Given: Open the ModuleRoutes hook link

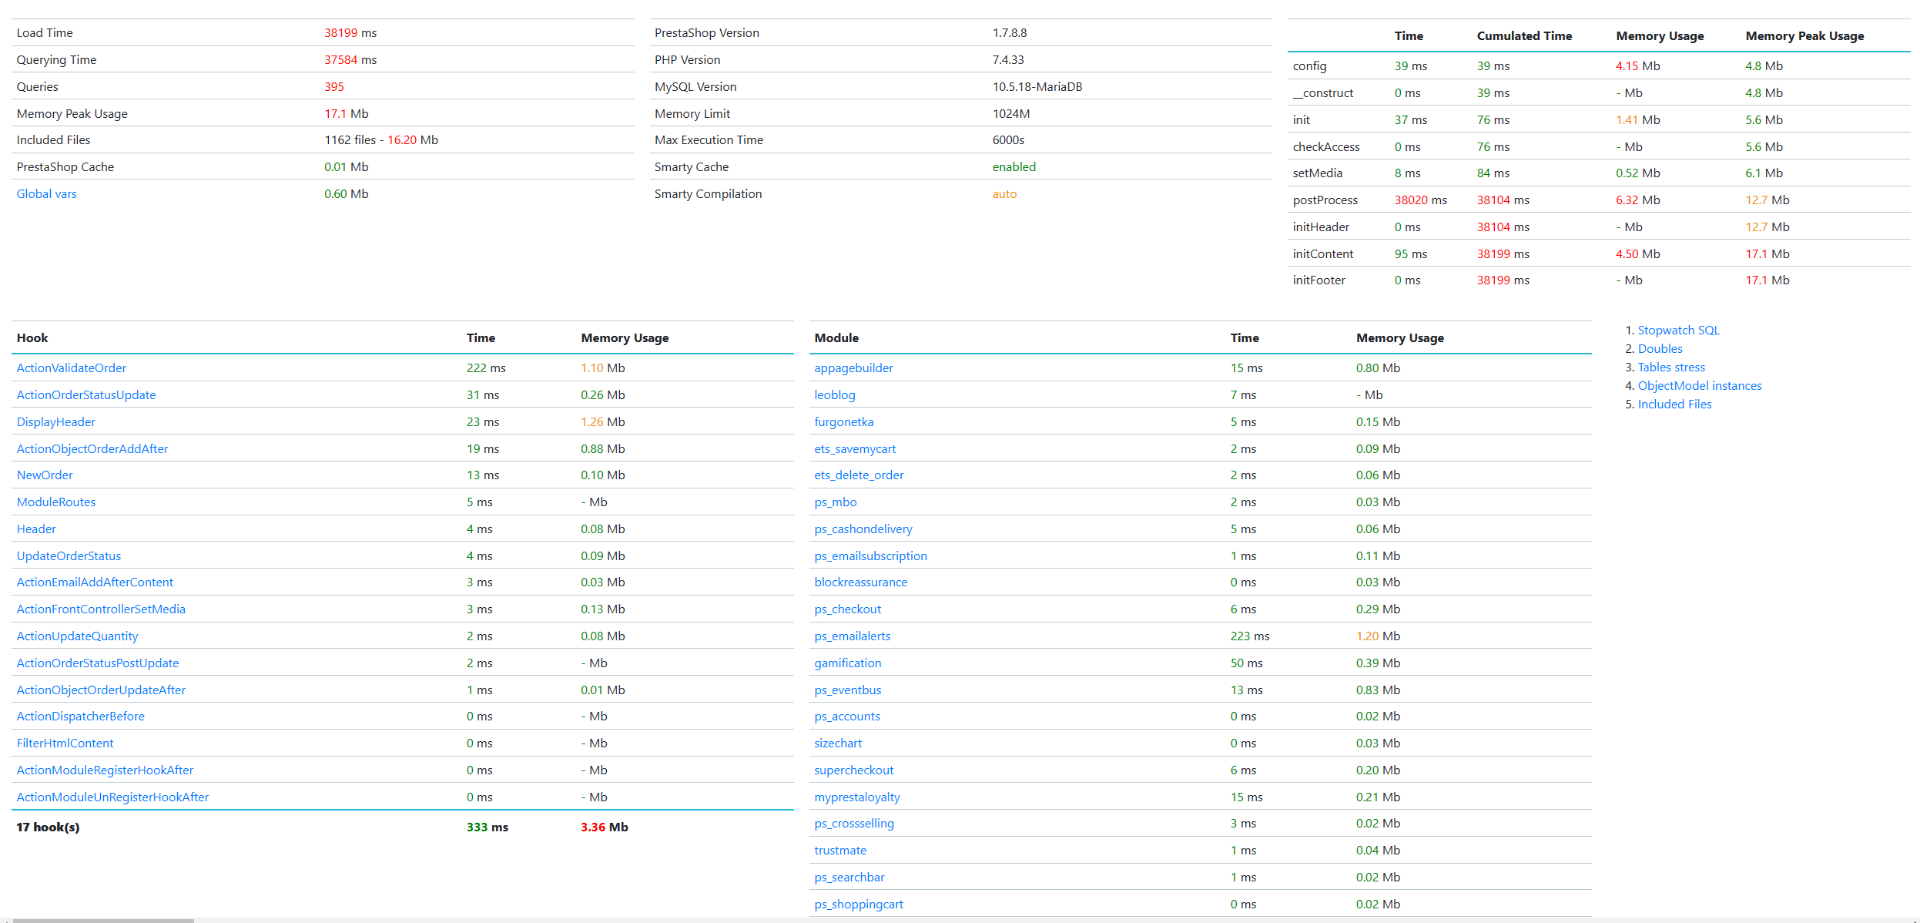Looking at the screenshot, I should (56, 502).
